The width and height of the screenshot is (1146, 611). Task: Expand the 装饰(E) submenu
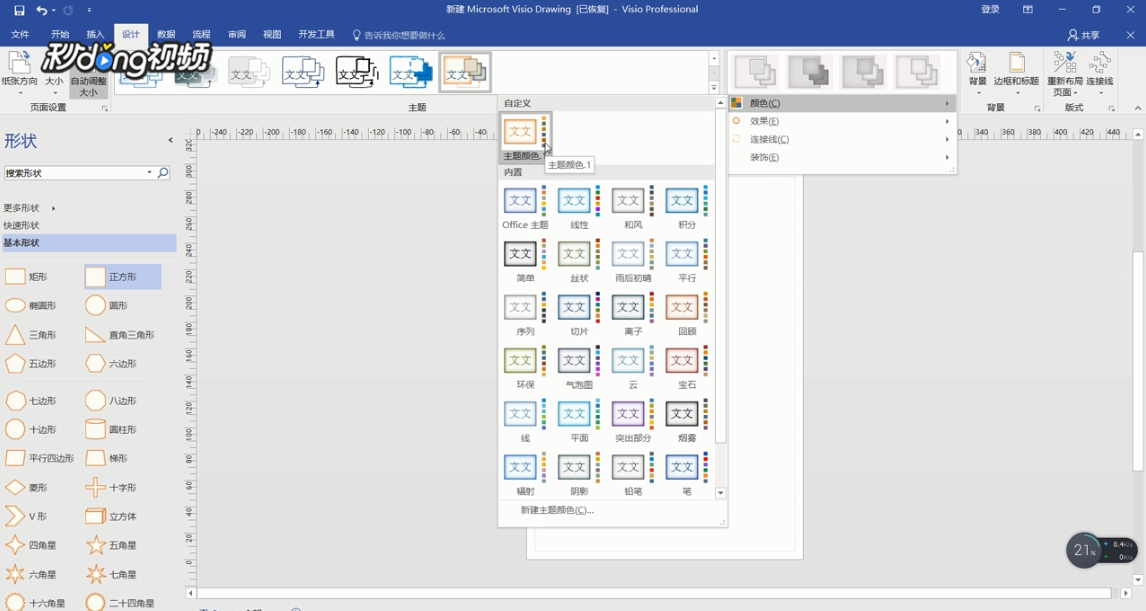pyautogui.click(x=842, y=157)
